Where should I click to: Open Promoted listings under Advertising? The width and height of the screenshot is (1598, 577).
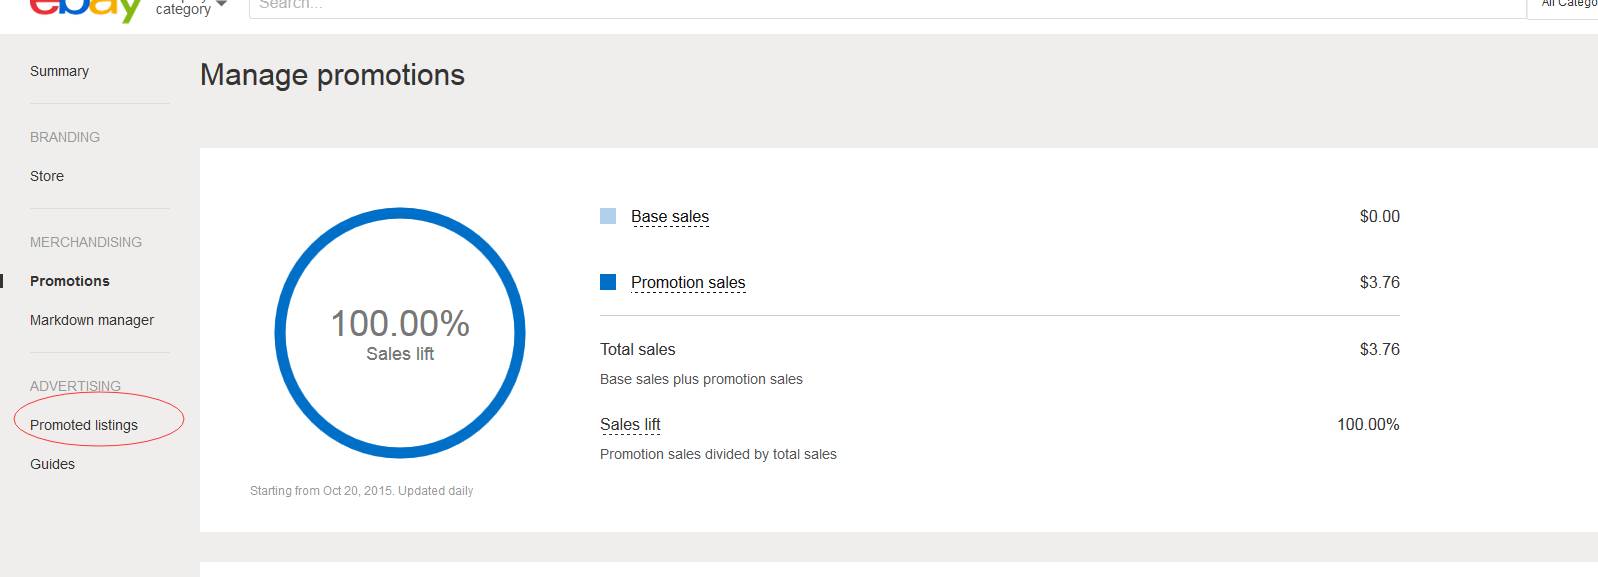pyautogui.click(x=84, y=425)
